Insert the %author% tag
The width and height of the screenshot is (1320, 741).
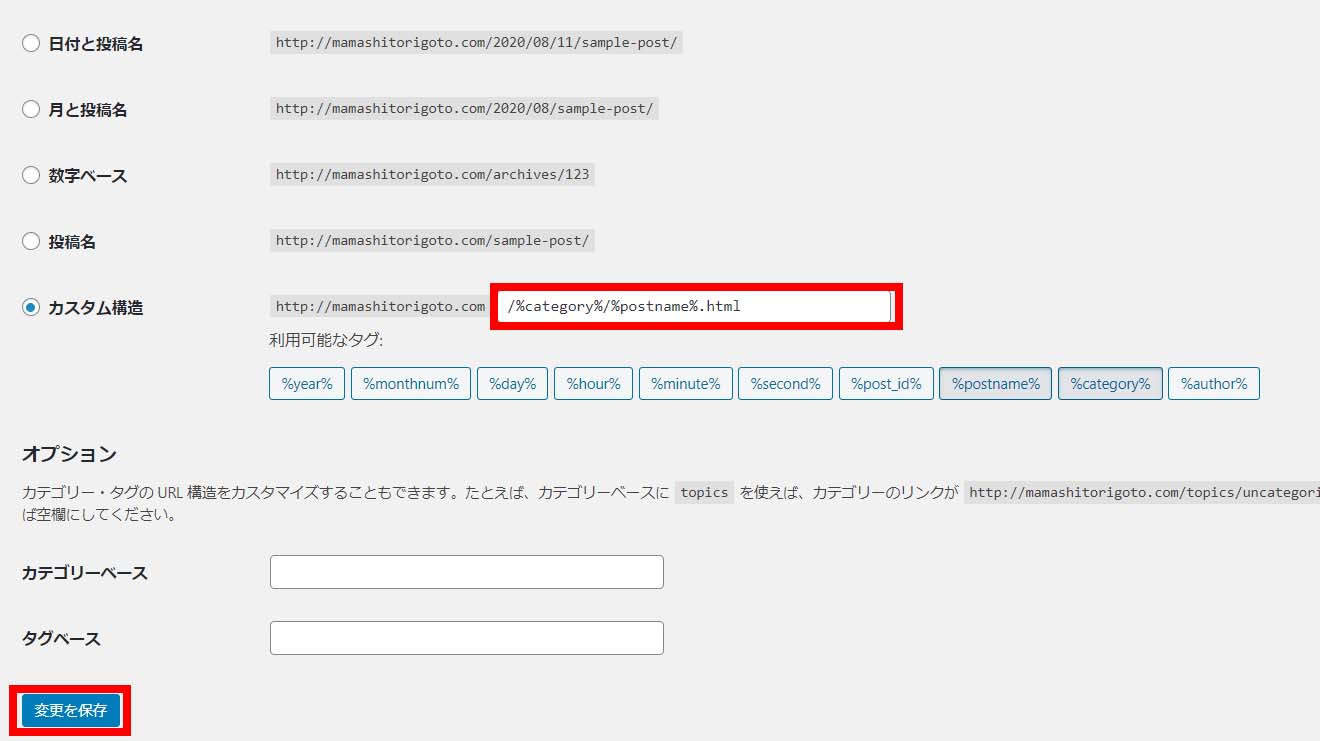1213,384
